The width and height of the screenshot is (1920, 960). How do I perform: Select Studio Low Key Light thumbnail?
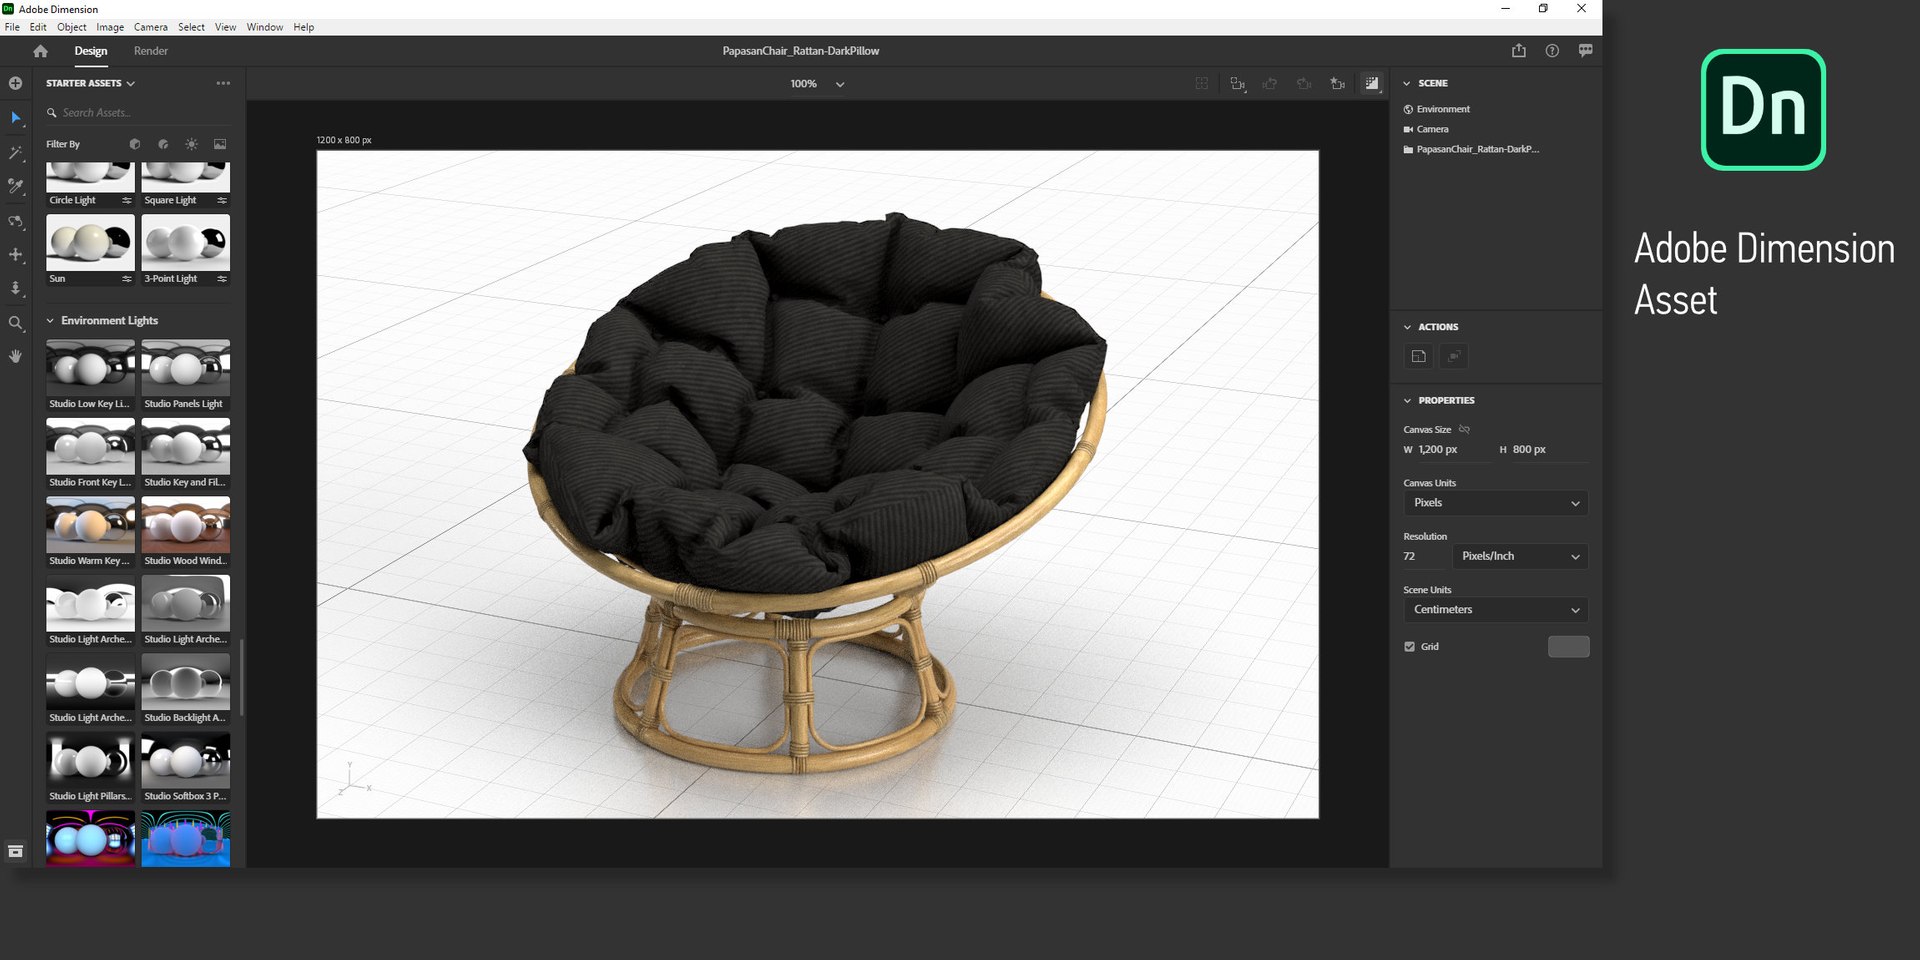tap(90, 368)
